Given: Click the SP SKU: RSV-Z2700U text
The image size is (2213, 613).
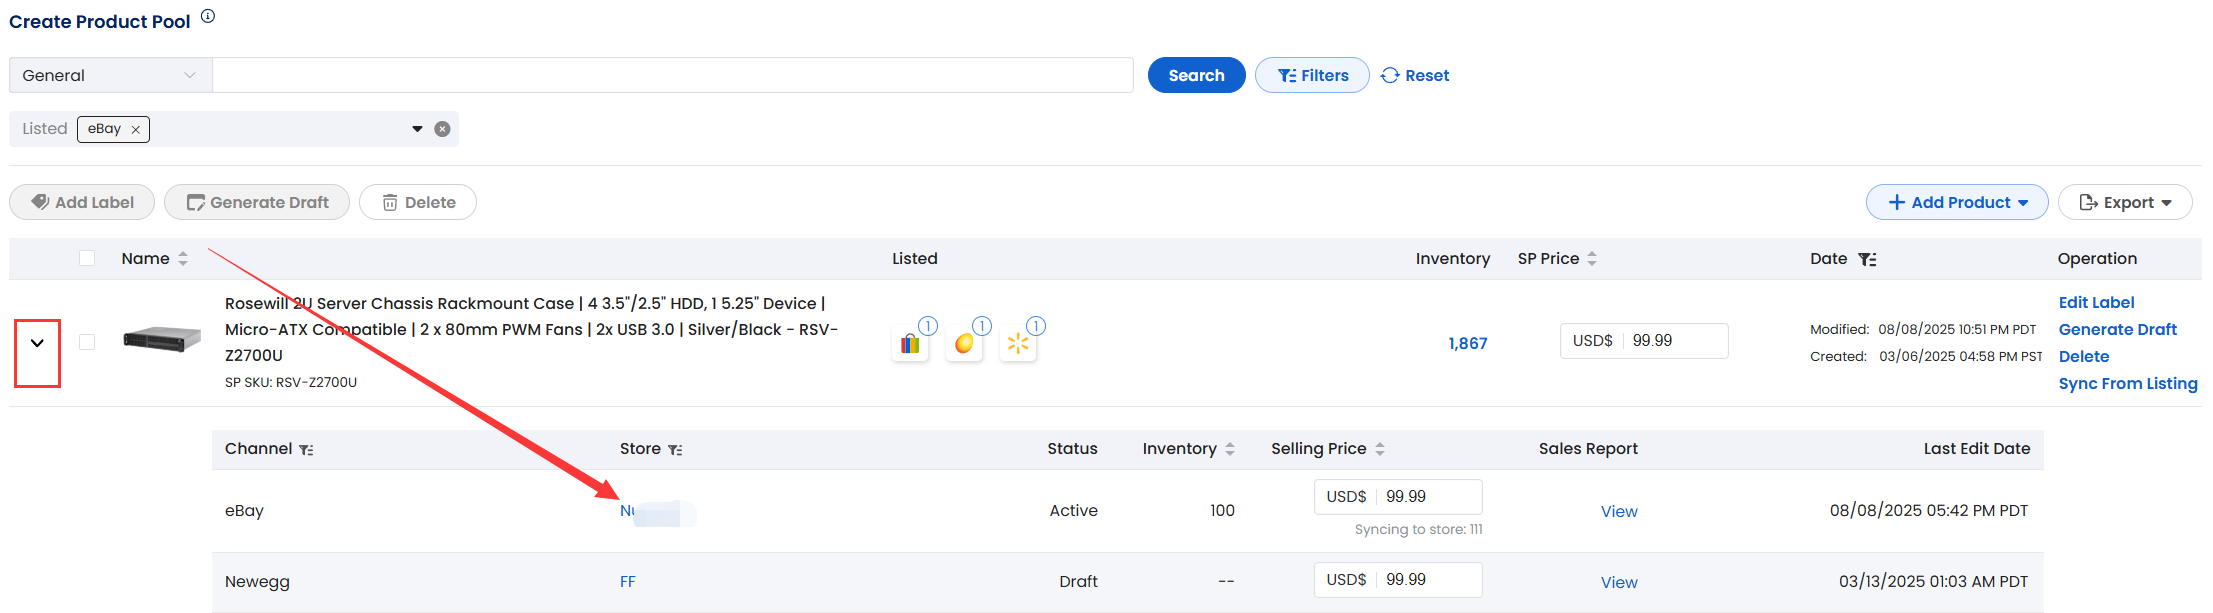Looking at the screenshot, I should [291, 382].
